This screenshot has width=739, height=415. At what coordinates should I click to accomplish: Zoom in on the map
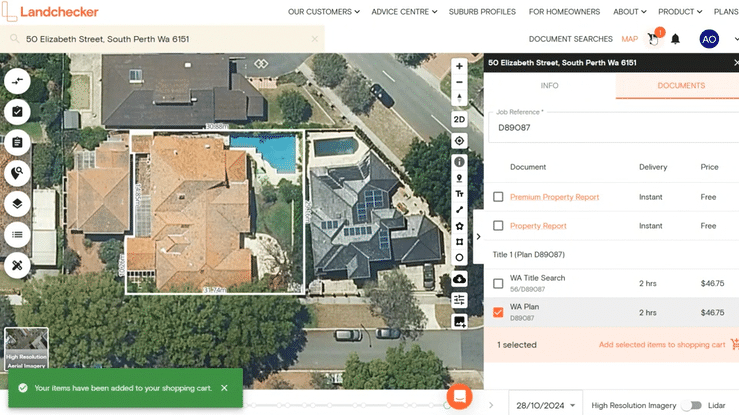459,66
